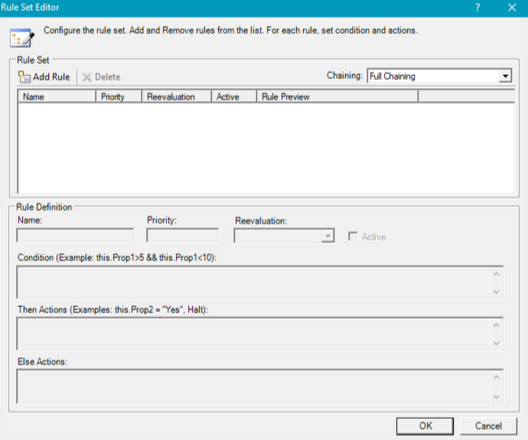Click the Else Actions scroll up arrow
528x440 pixels.
[496, 377]
